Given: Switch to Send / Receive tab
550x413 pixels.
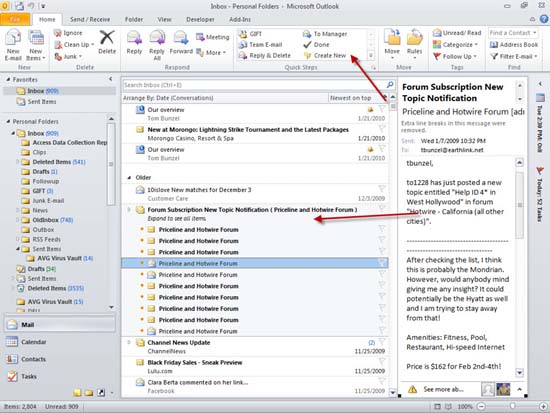Looking at the screenshot, I should pos(90,19).
